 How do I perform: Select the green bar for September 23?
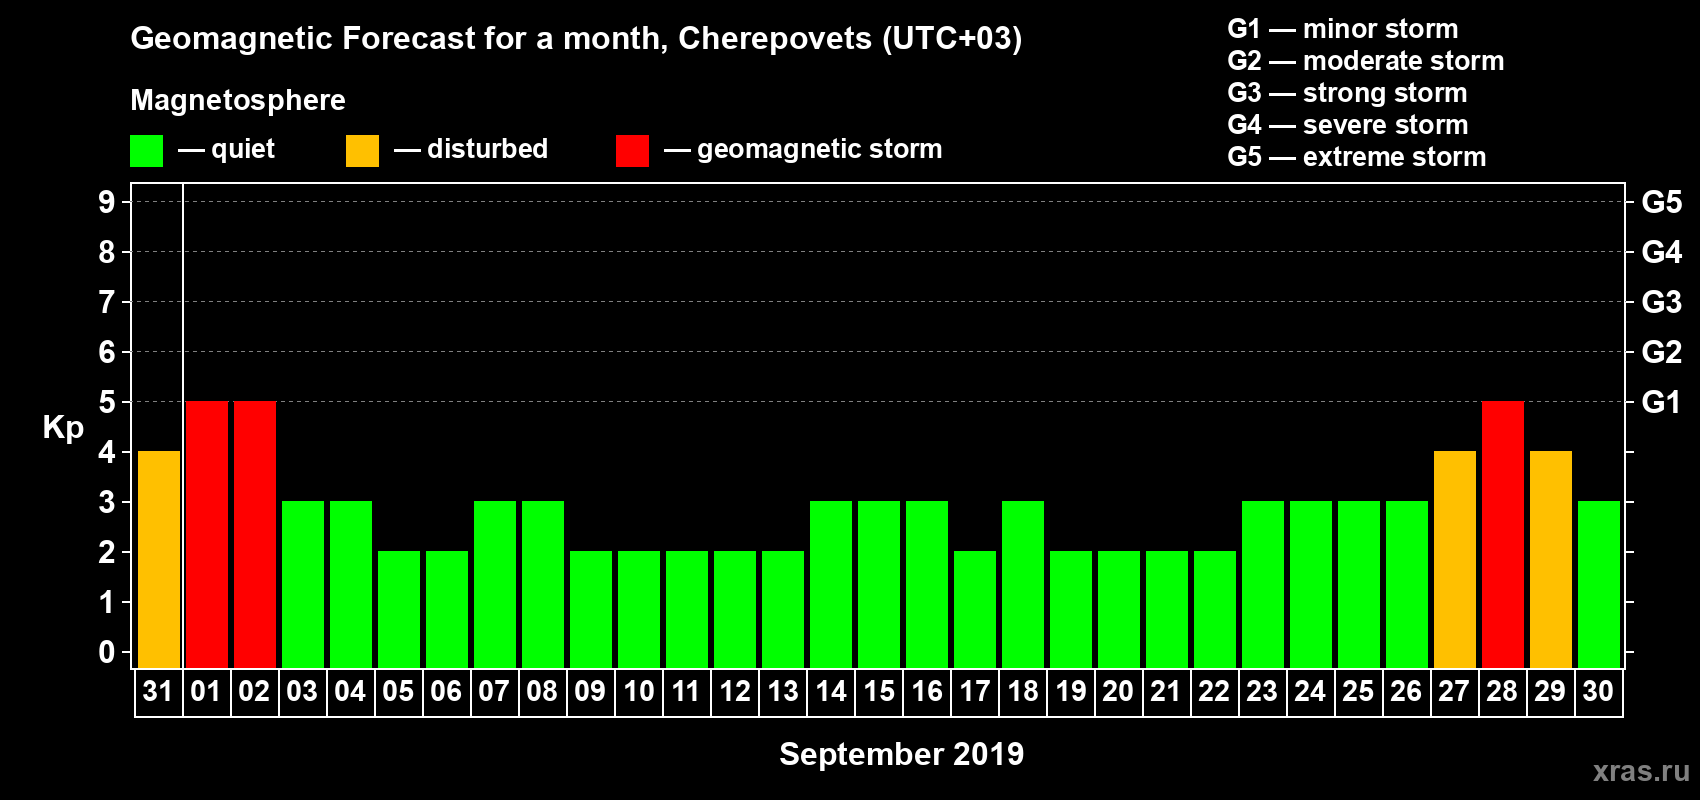pyautogui.click(x=1263, y=584)
